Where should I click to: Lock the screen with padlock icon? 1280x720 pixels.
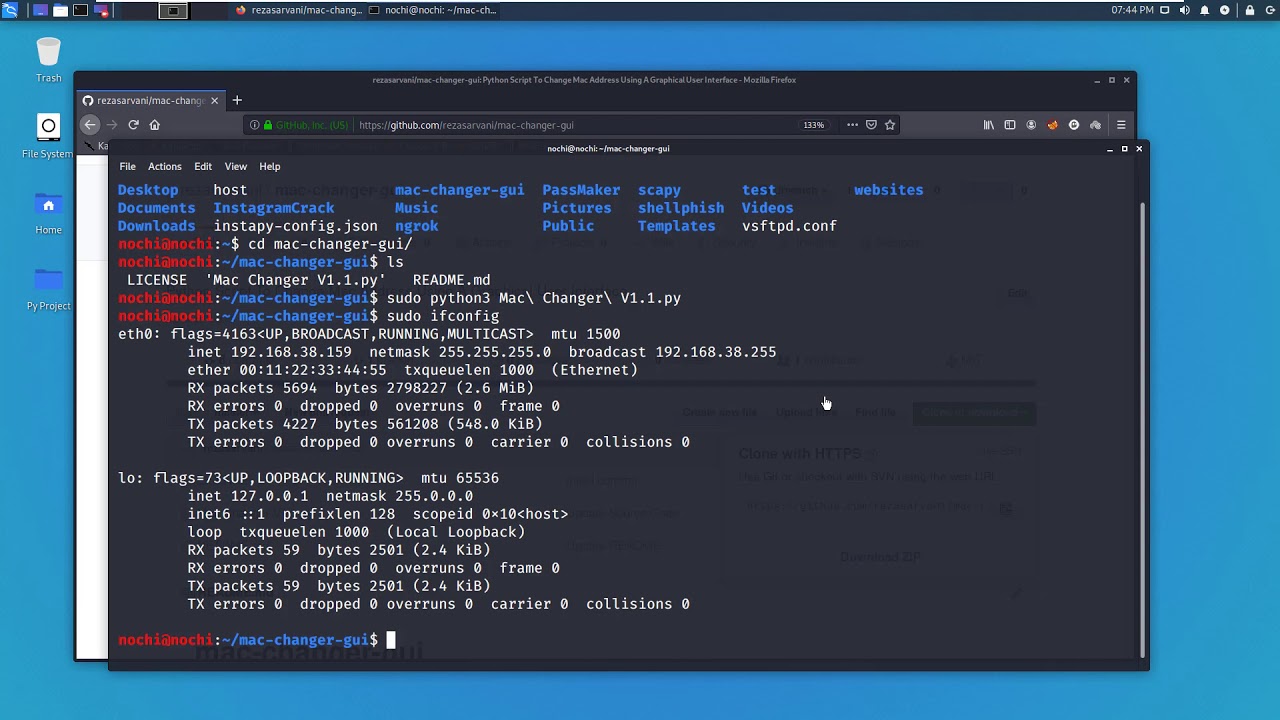[1249, 10]
